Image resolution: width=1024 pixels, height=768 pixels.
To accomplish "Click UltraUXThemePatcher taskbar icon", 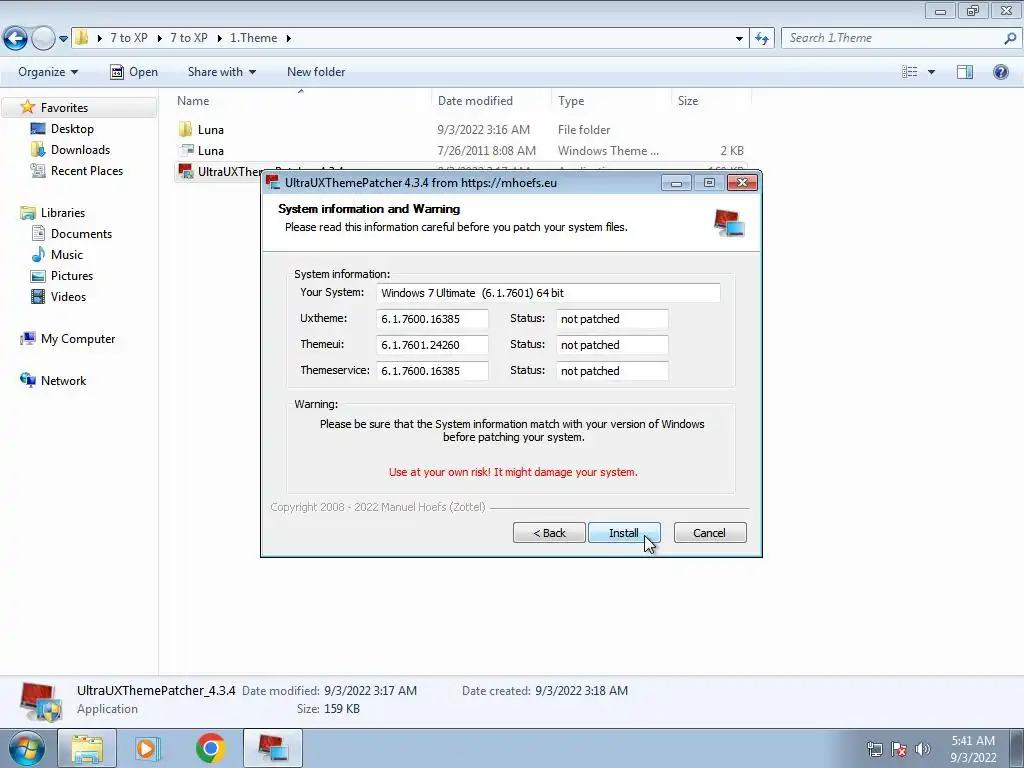I will pos(273,748).
